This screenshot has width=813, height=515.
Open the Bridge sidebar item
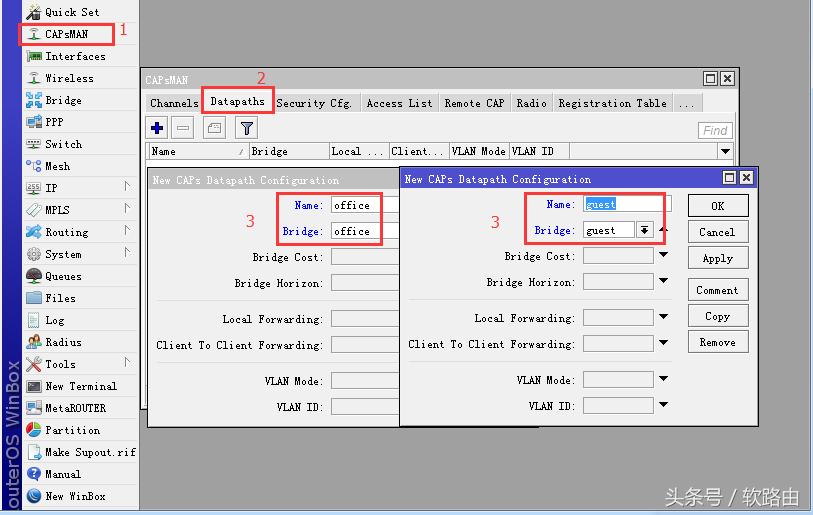click(x=81, y=100)
